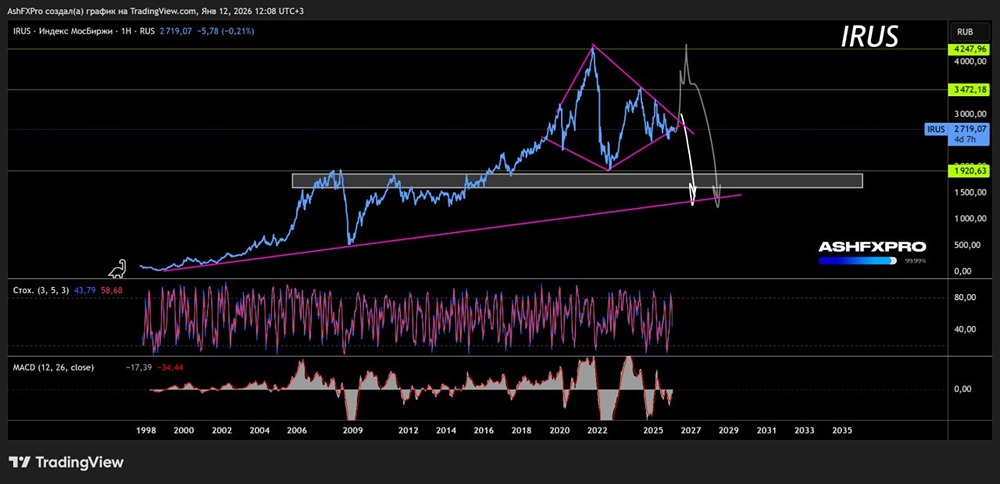This screenshot has width=1000, height=484.
Task: Click the 1998 label on the time axis
Action: tap(146, 430)
